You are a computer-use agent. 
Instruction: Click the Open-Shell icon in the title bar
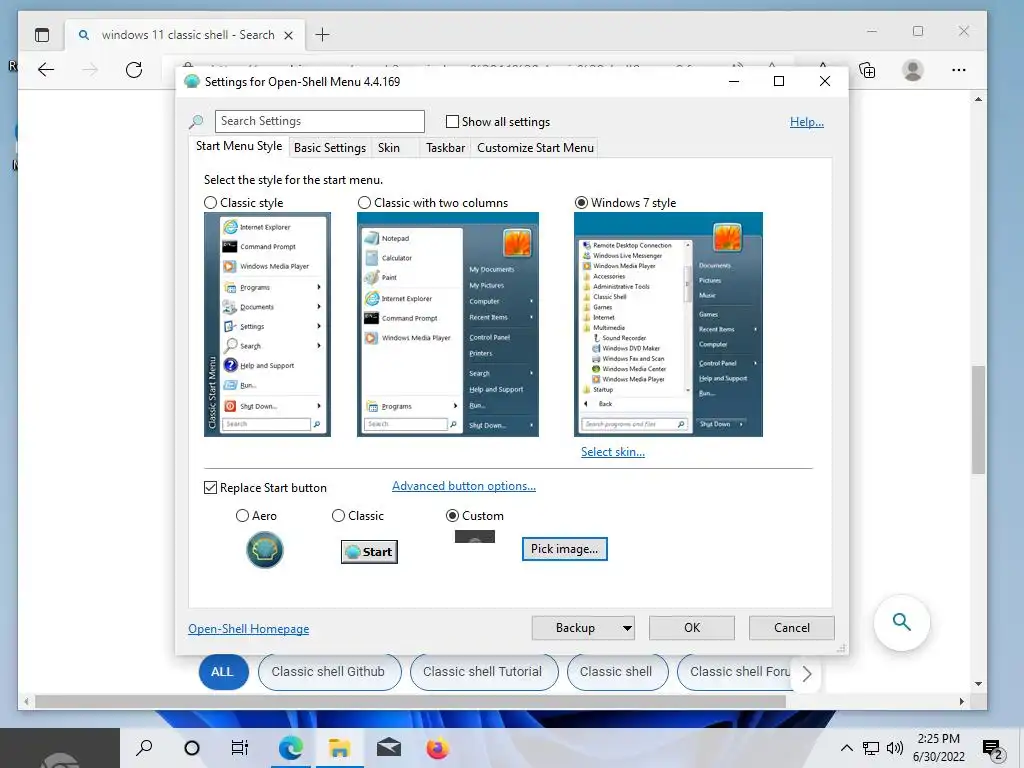[191, 82]
